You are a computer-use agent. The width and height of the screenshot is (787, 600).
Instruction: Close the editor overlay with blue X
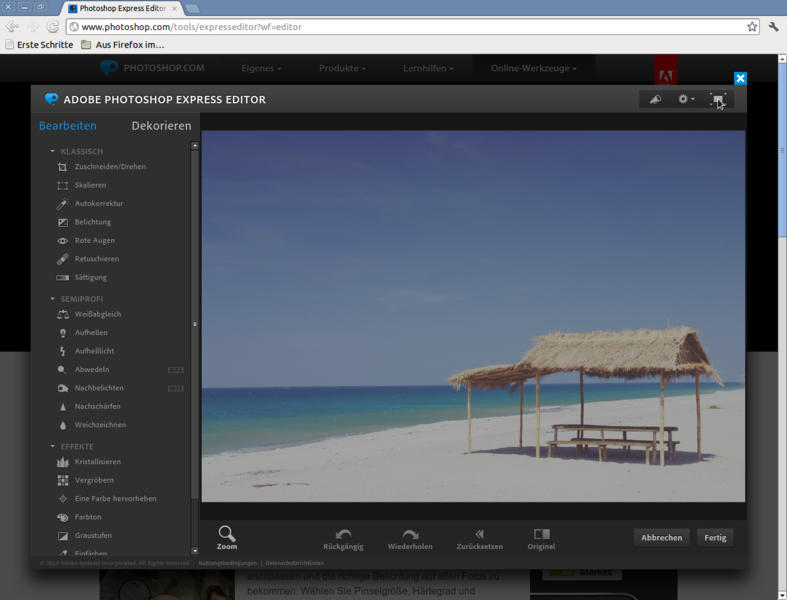tap(740, 78)
